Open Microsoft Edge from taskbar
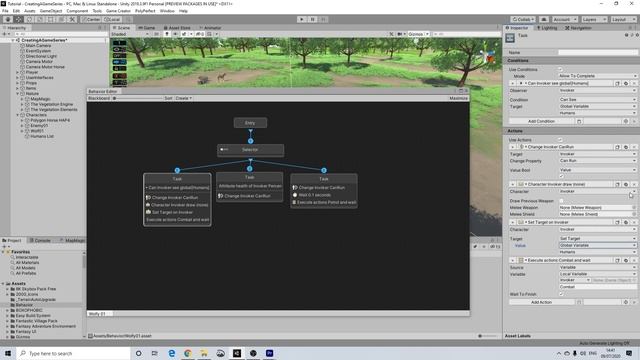Image resolution: width=640 pixels, height=360 pixels. coord(171,353)
